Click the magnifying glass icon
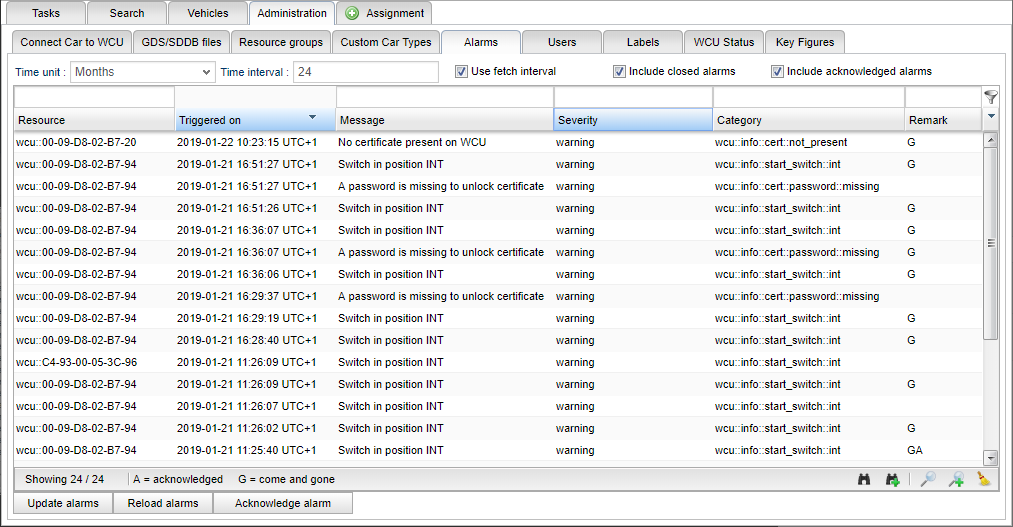 tap(928, 480)
